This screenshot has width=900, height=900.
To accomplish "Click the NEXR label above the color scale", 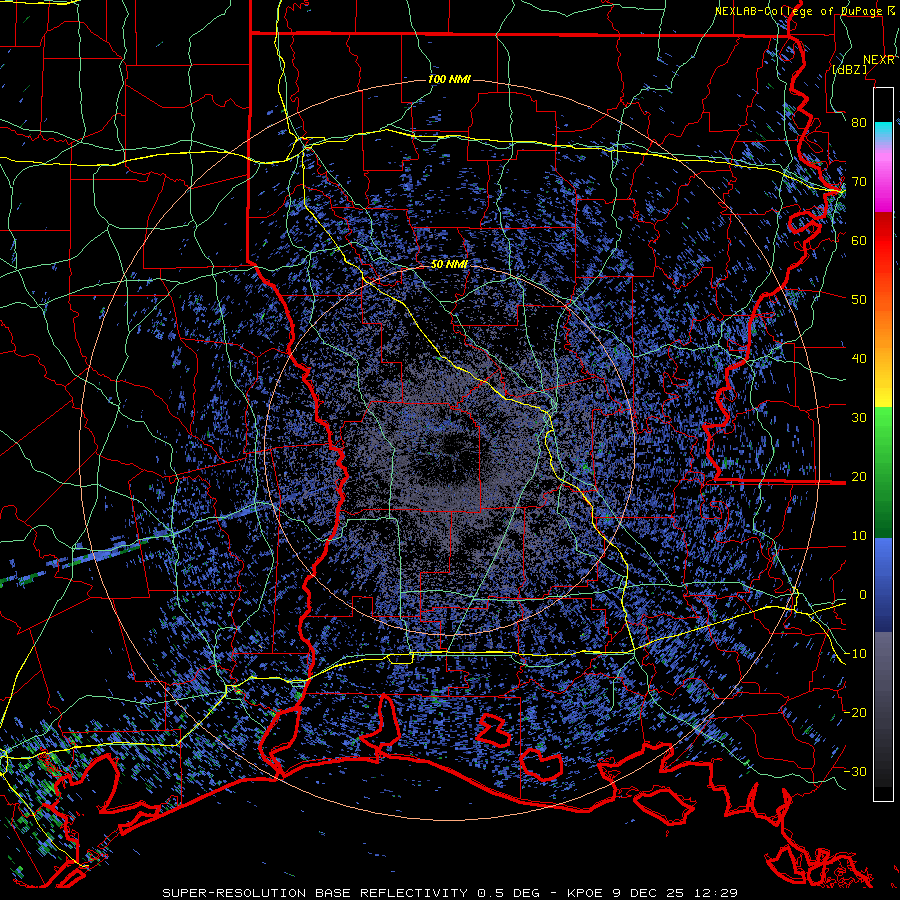I will point(879,60).
